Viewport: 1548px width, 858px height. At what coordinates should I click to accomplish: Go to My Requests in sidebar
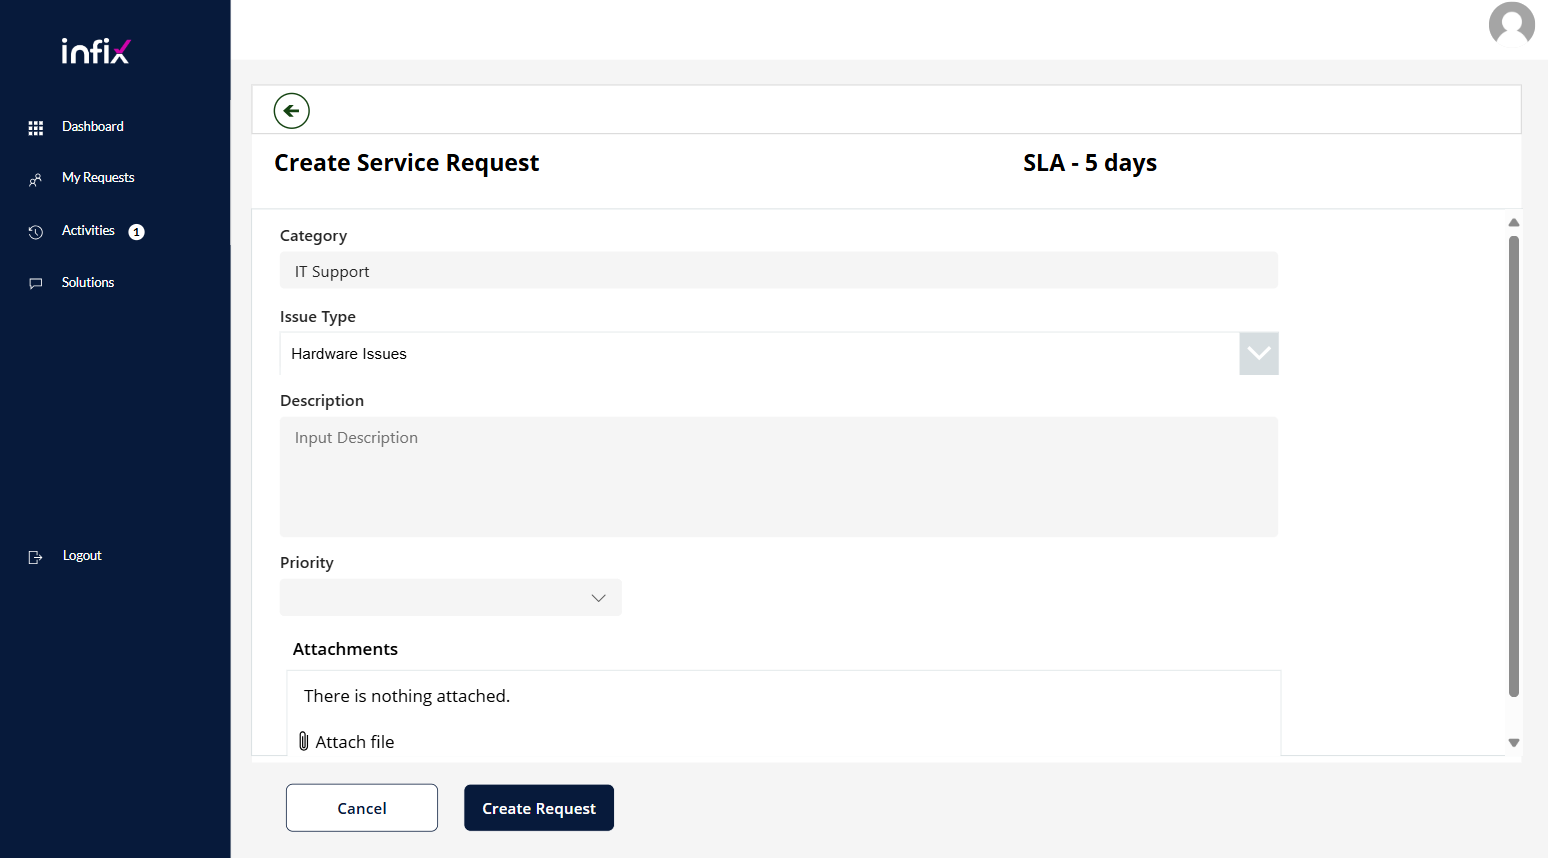tap(98, 178)
